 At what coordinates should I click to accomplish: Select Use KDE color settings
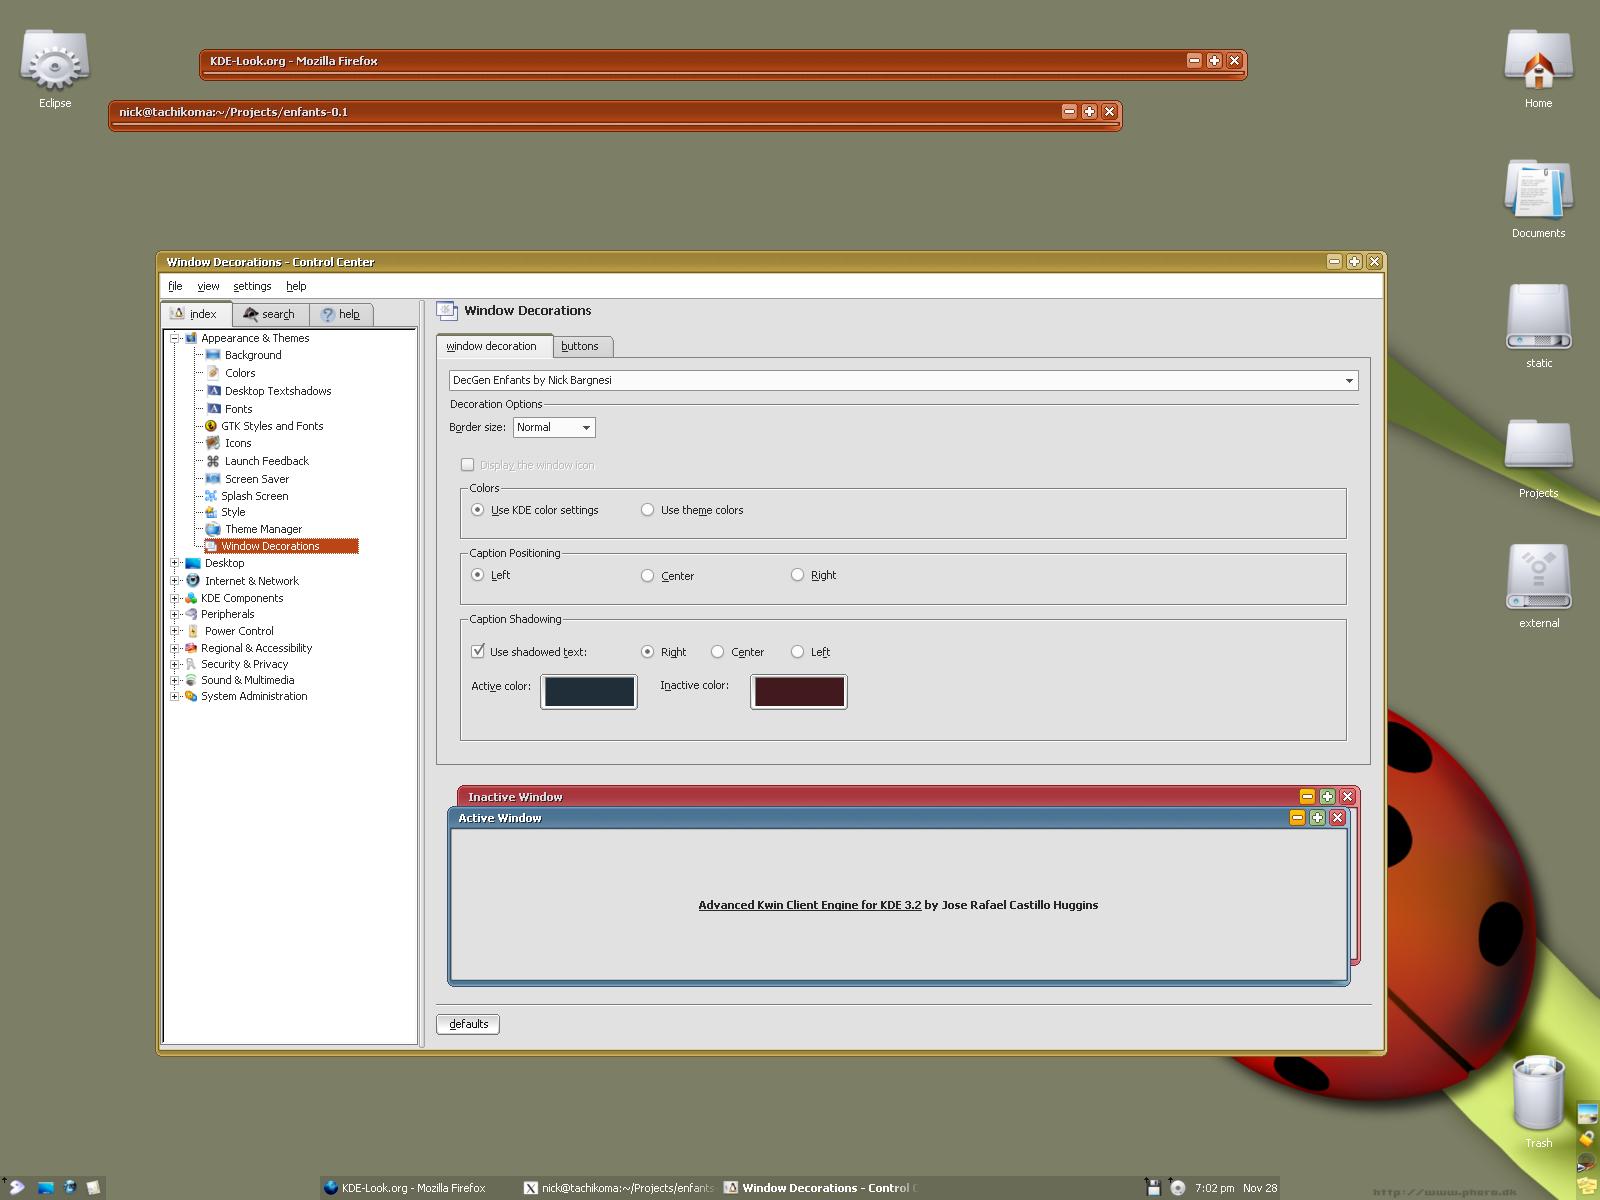pos(535,510)
